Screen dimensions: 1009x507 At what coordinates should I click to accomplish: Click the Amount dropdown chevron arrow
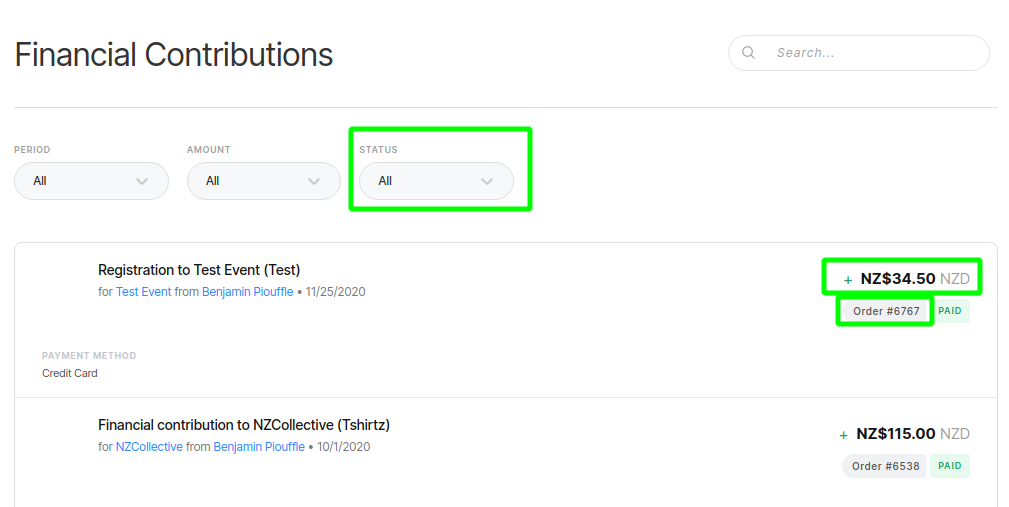click(314, 181)
